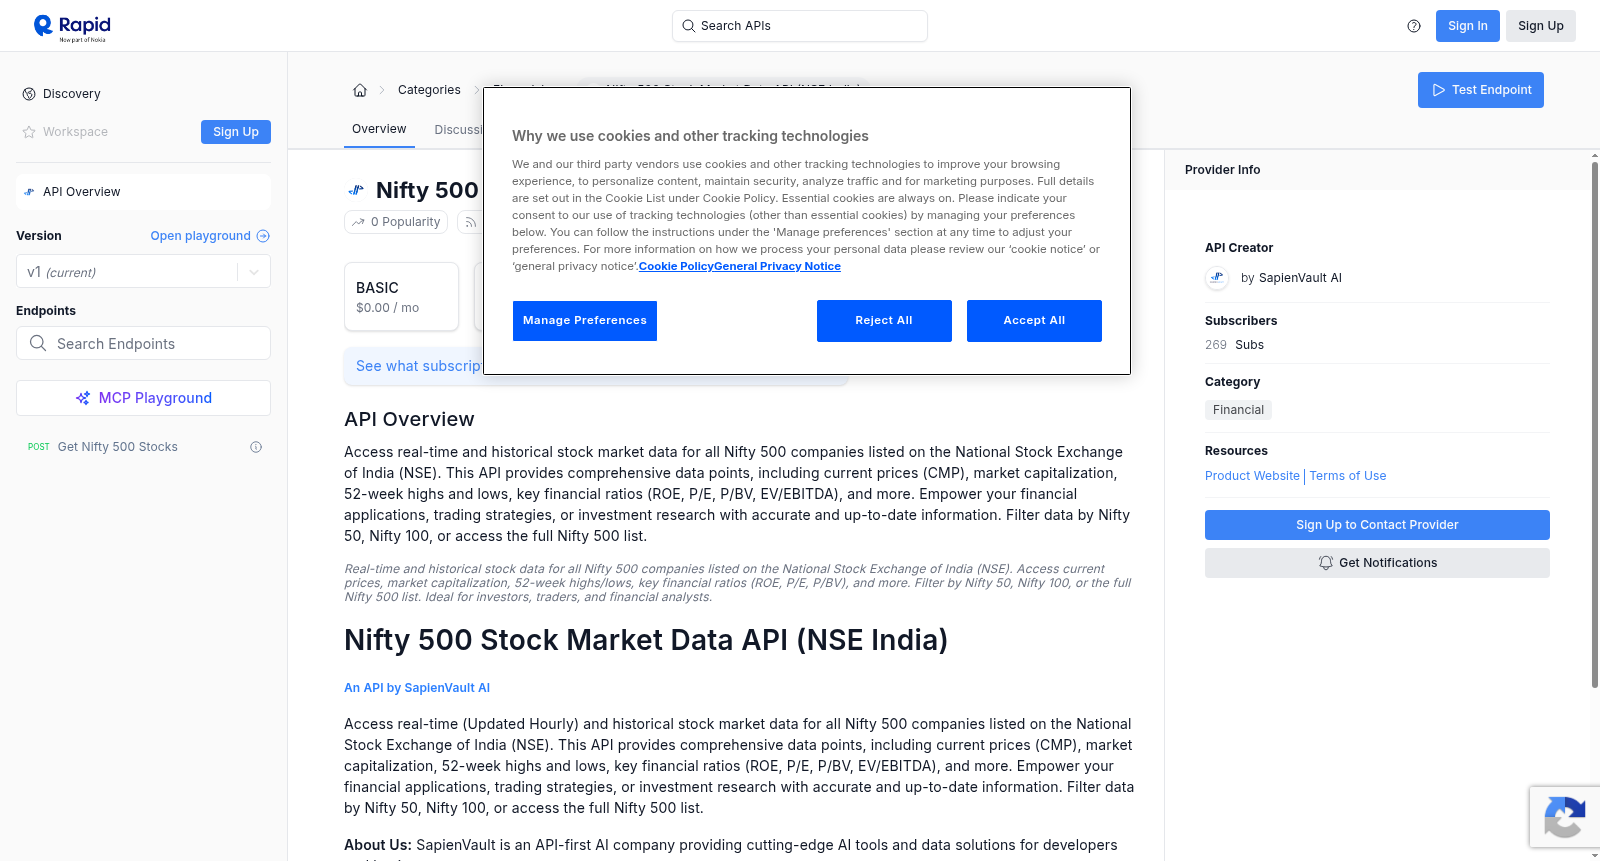Switch to the Overview tab

click(x=379, y=129)
